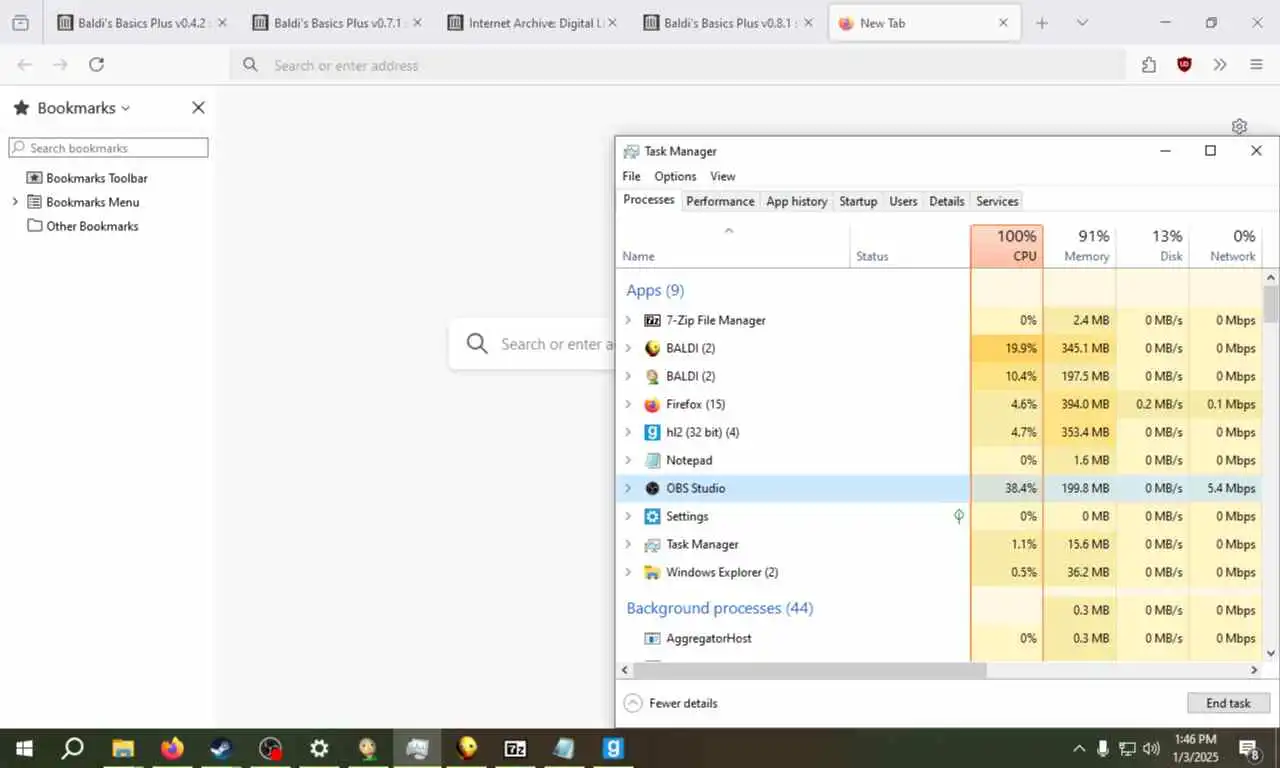1280x768 pixels.
Task: Show hidden system tray icons
Action: [x=1079, y=748]
